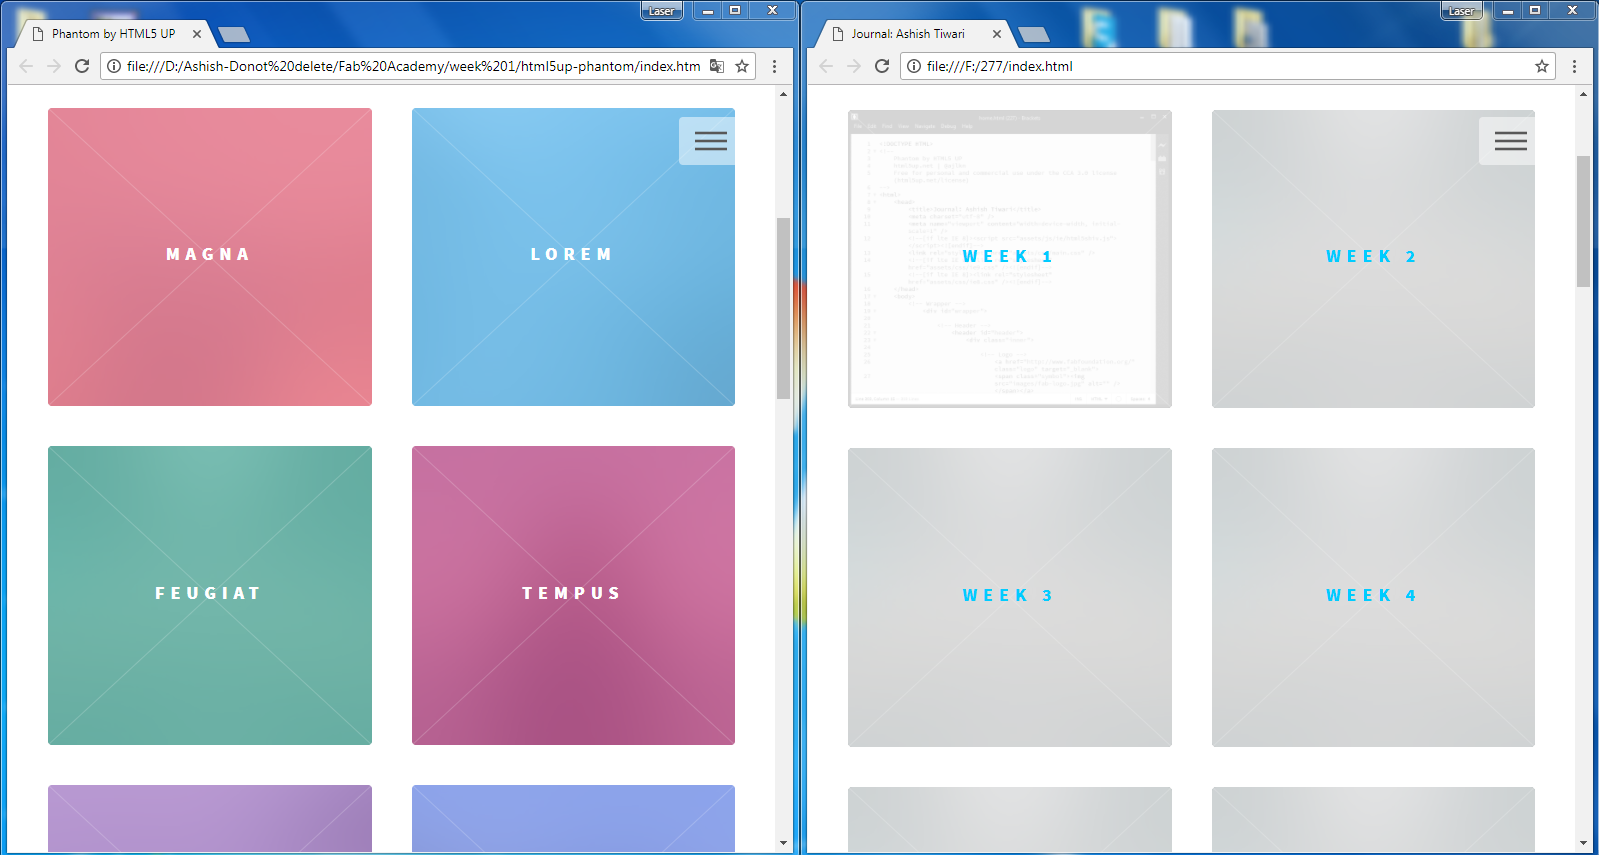This screenshot has width=1599, height=855.
Task: Click the Journal window vertical scrollbar thumb
Action: (x=1583, y=221)
